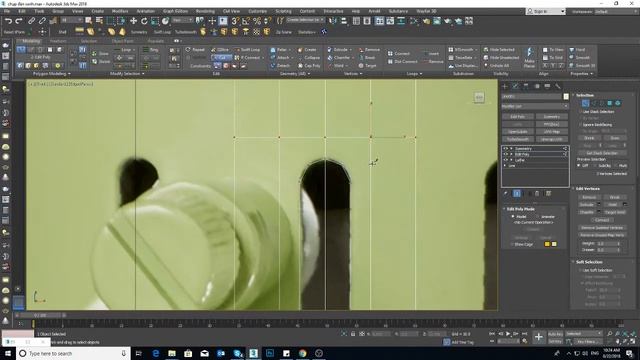Click the Select and Link icon
The image size is (640, 360).
(31, 21)
